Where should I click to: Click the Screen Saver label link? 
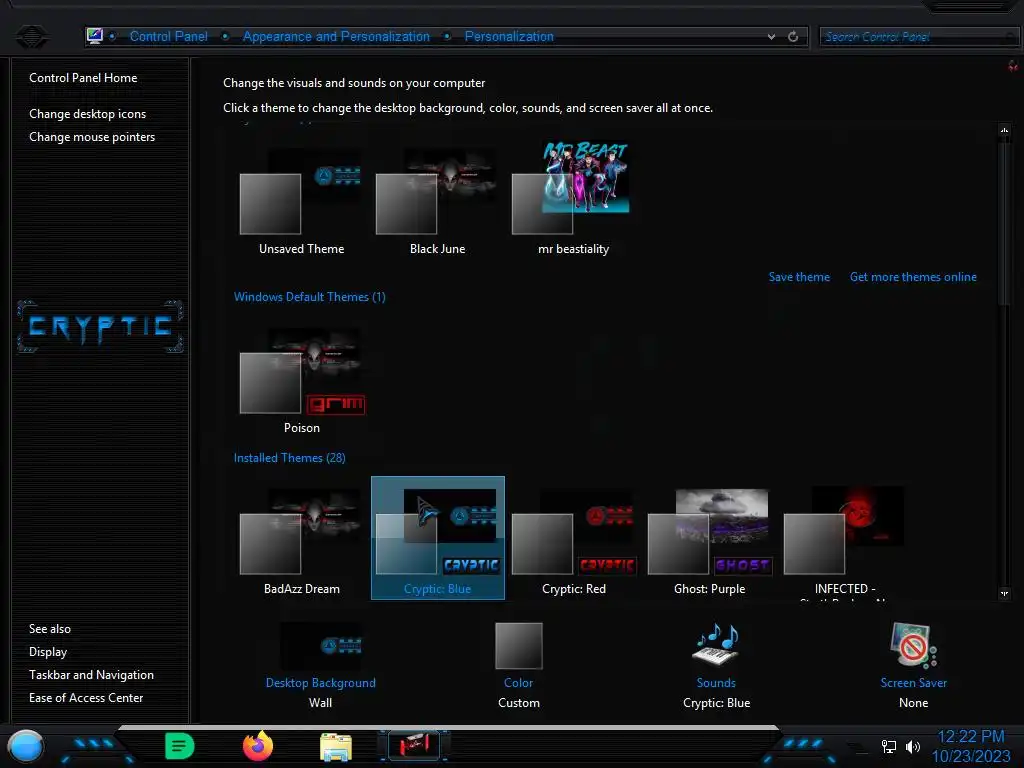tap(913, 682)
